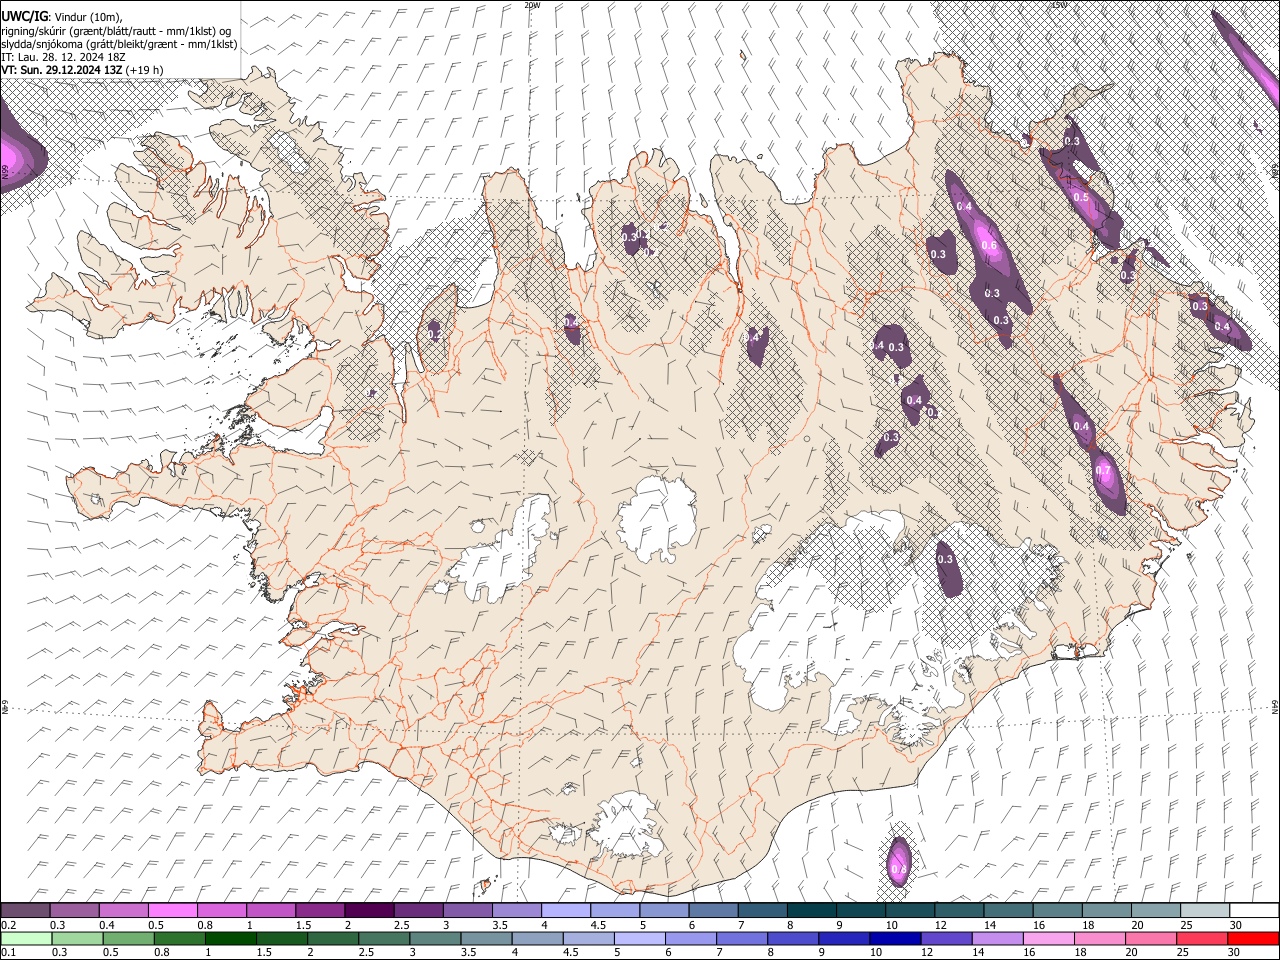Pick the light lavender upper swatch starting at 4

(x=566, y=910)
